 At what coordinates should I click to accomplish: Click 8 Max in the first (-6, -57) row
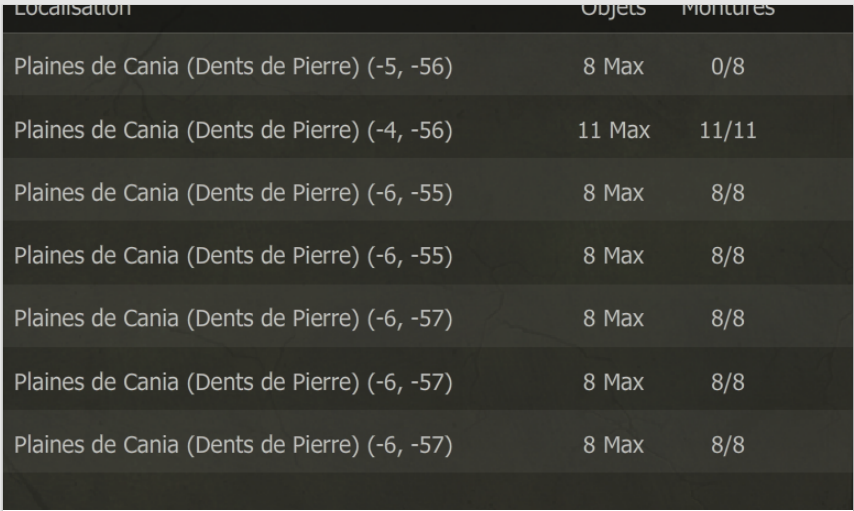coord(613,318)
